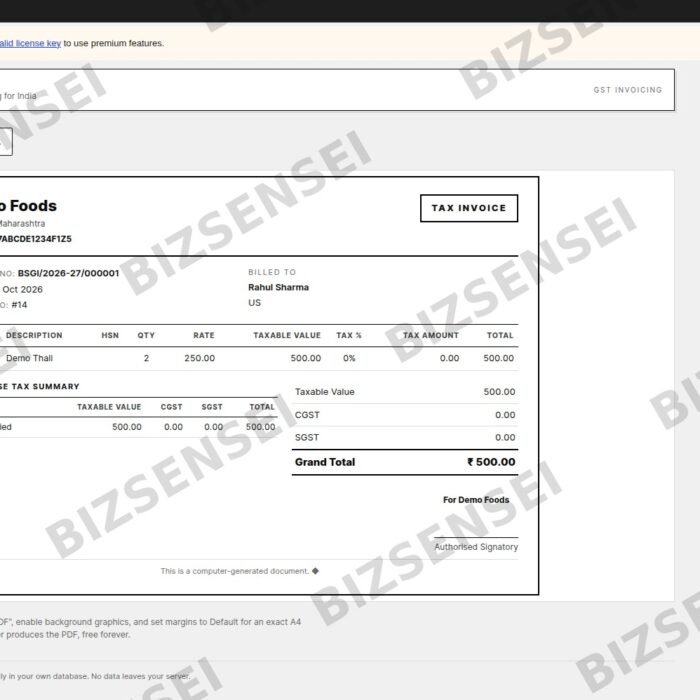
Task: Click the DESCRIPTION column header
Action: click(x=34, y=335)
